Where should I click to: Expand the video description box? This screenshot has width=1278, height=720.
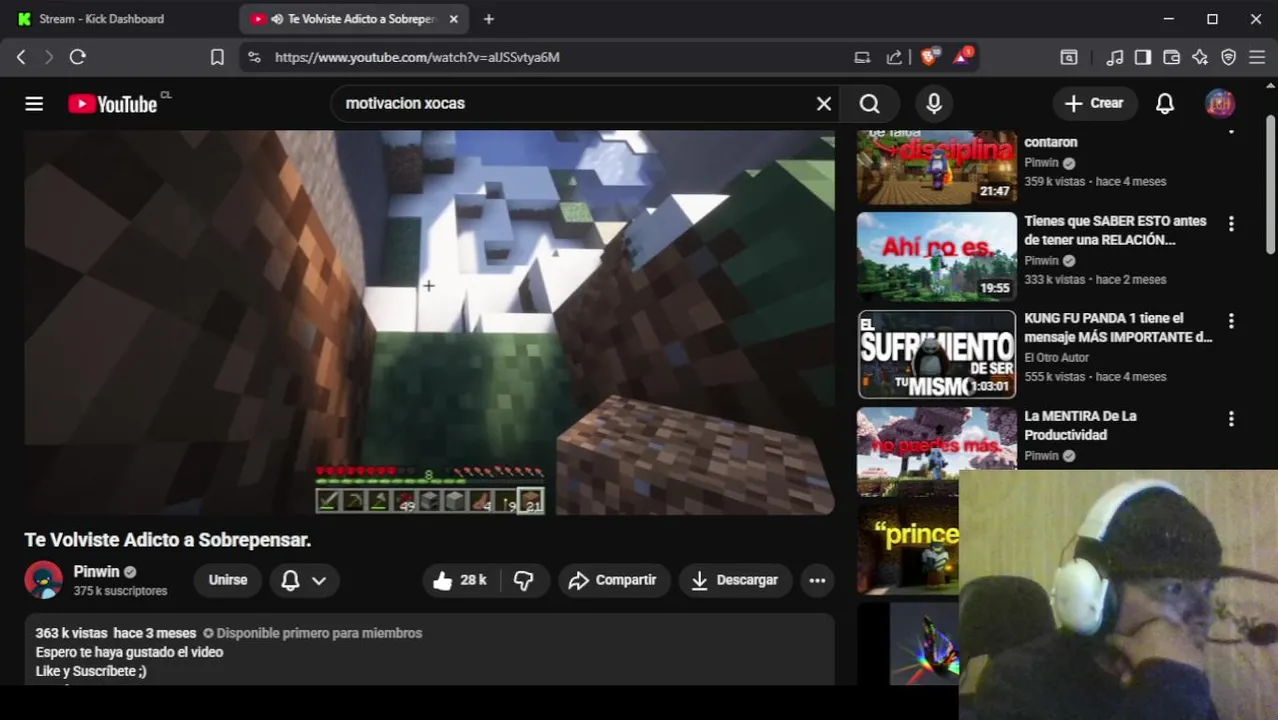tap(429, 650)
